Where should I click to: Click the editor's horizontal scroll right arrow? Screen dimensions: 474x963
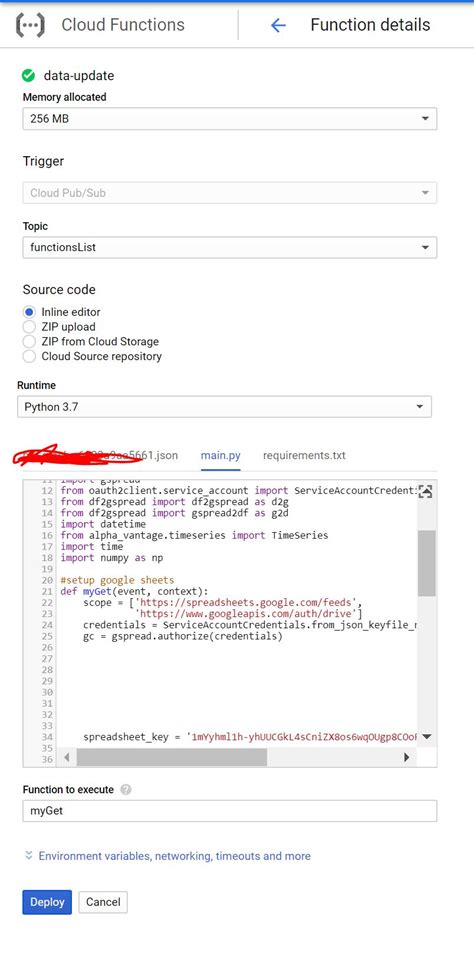point(406,757)
